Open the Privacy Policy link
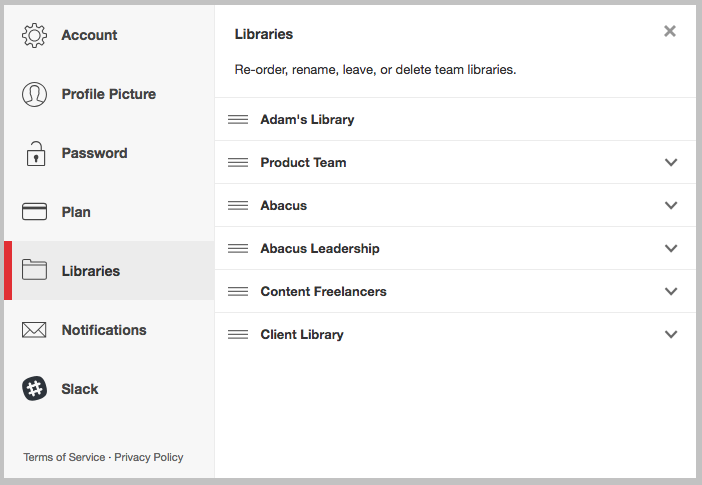The width and height of the screenshot is (702, 485). tap(149, 457)
